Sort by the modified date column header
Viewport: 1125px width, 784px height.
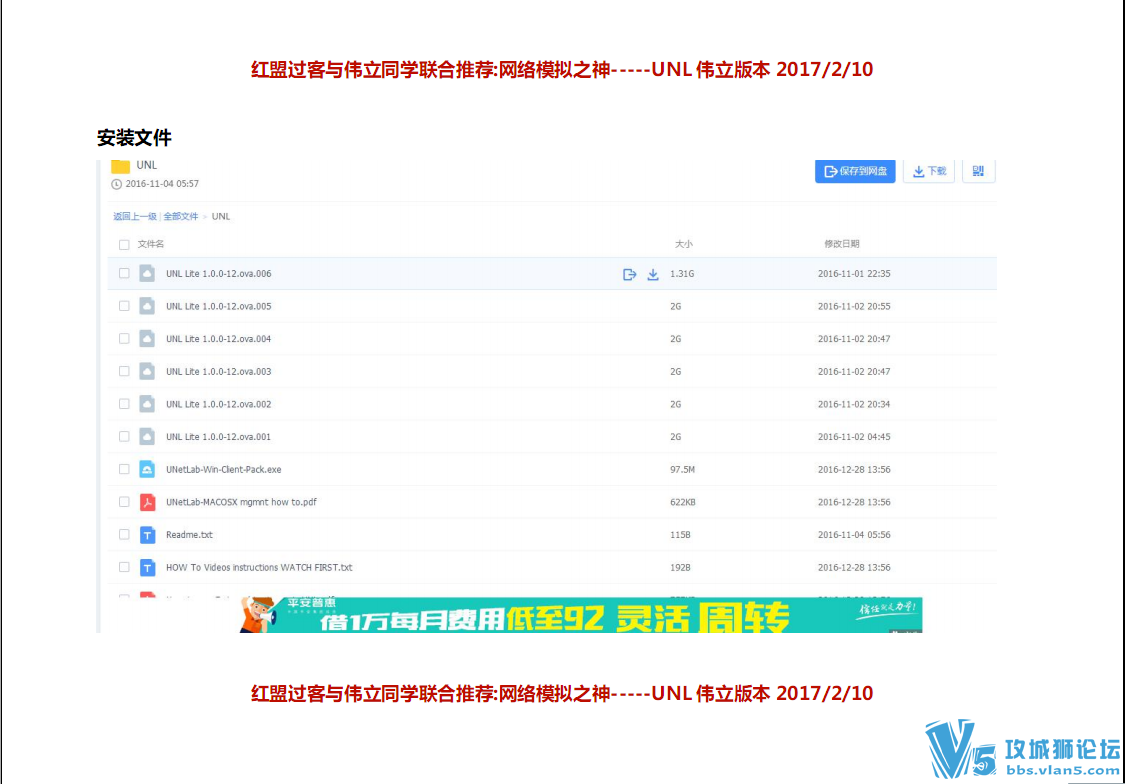842,245
